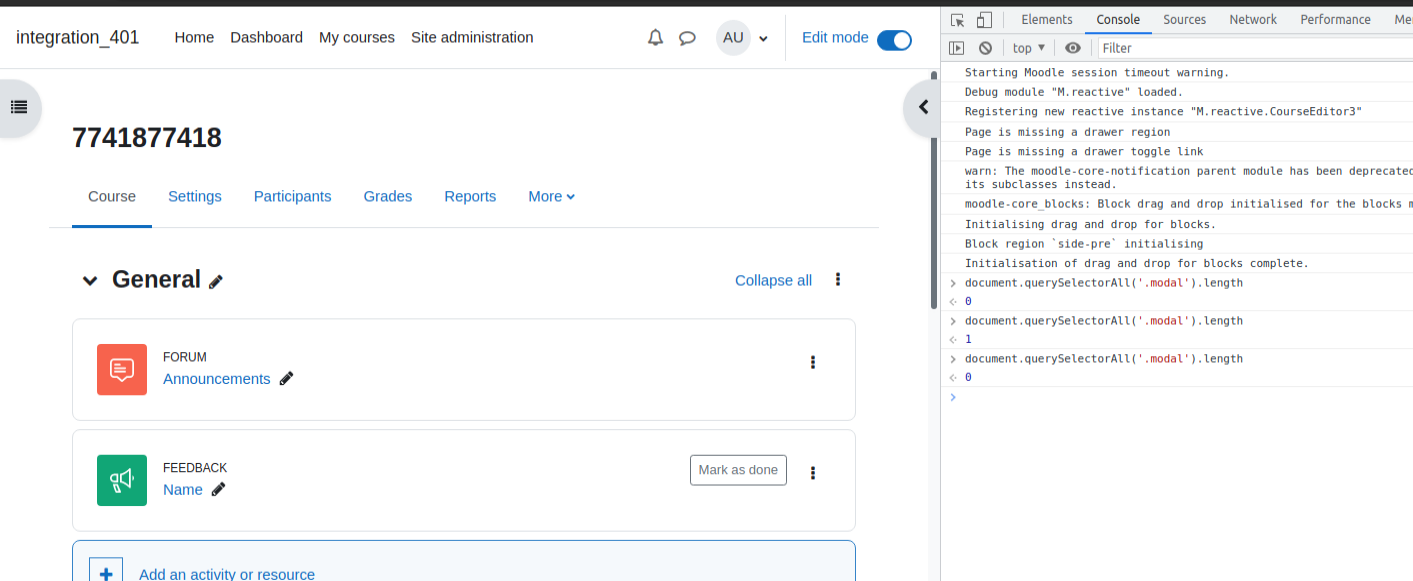1413x581 pixels.
Task: Click Collapse all link
Action: coord(773,280)
